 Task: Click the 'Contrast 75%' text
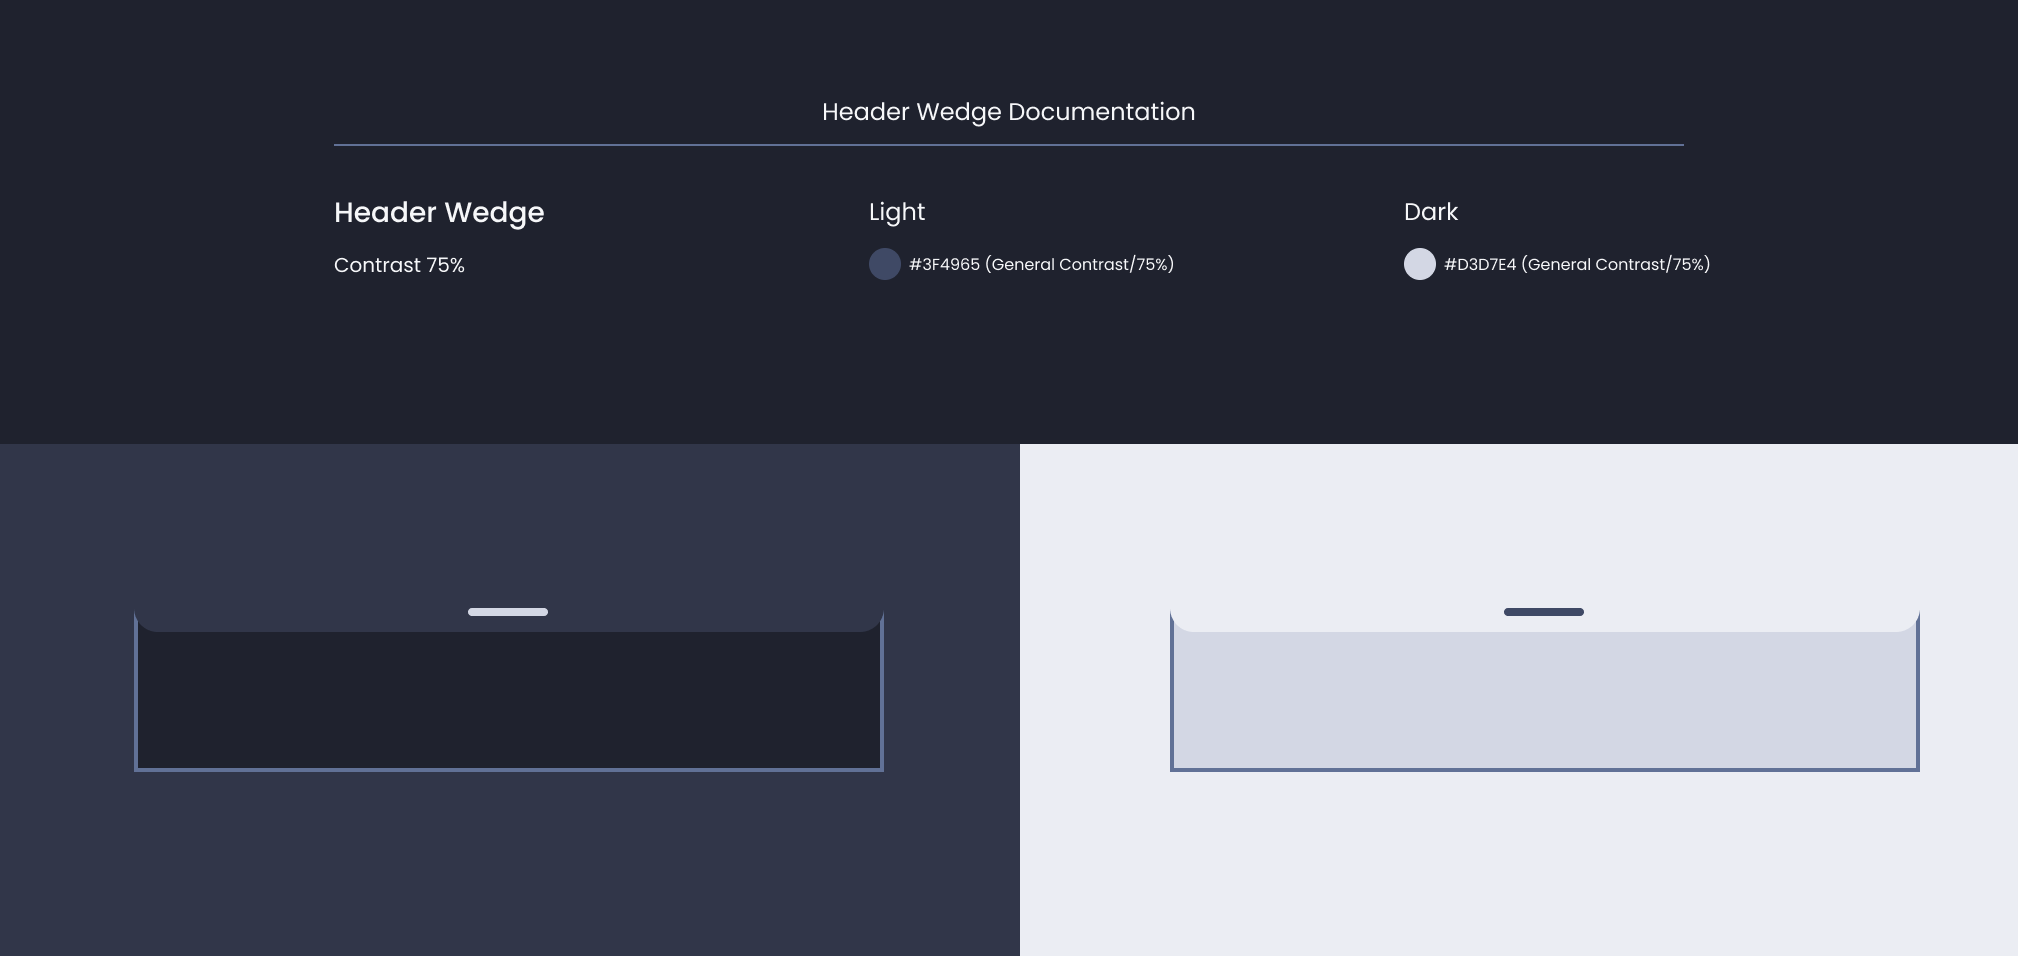tap(399, 265)
